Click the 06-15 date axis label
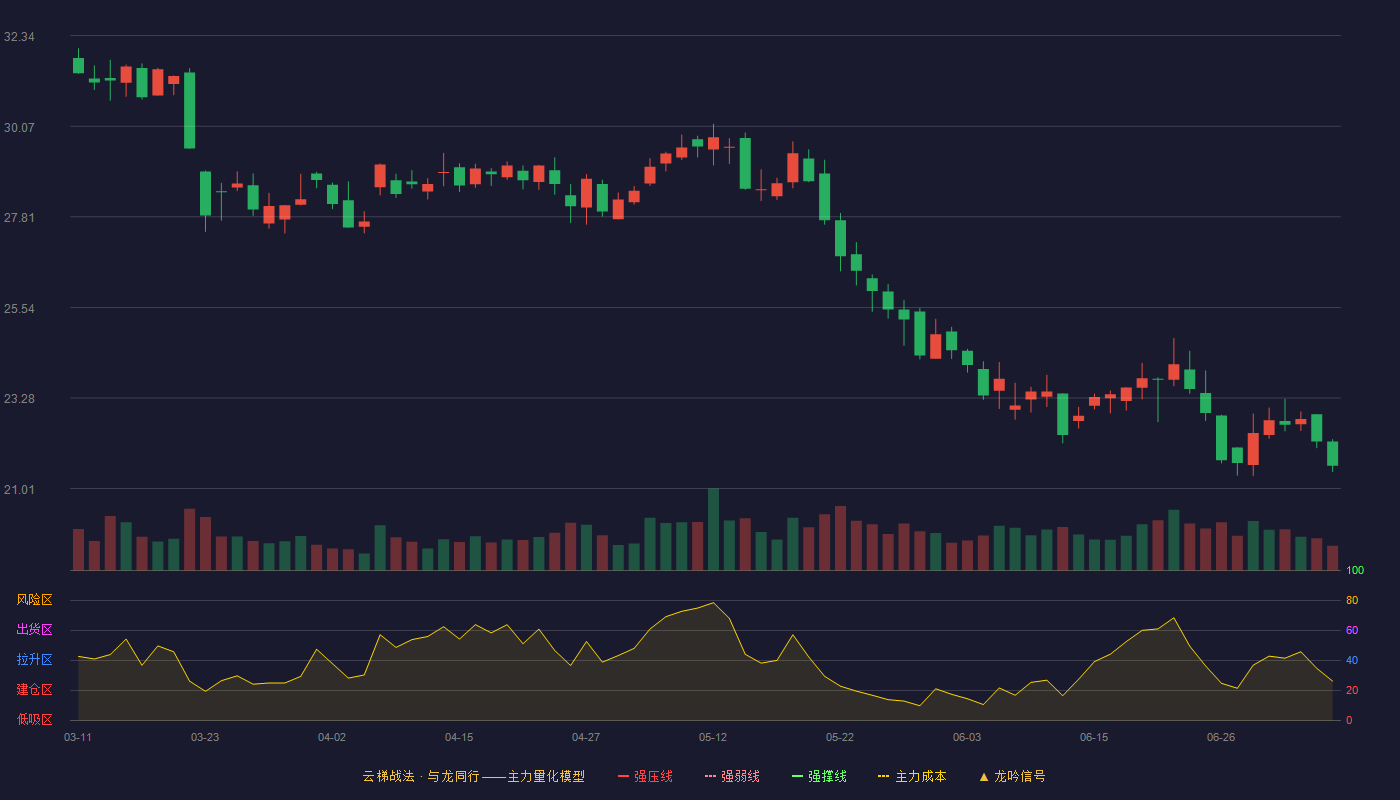Viewport: 1400px width, 800px height. [1094, 737]
